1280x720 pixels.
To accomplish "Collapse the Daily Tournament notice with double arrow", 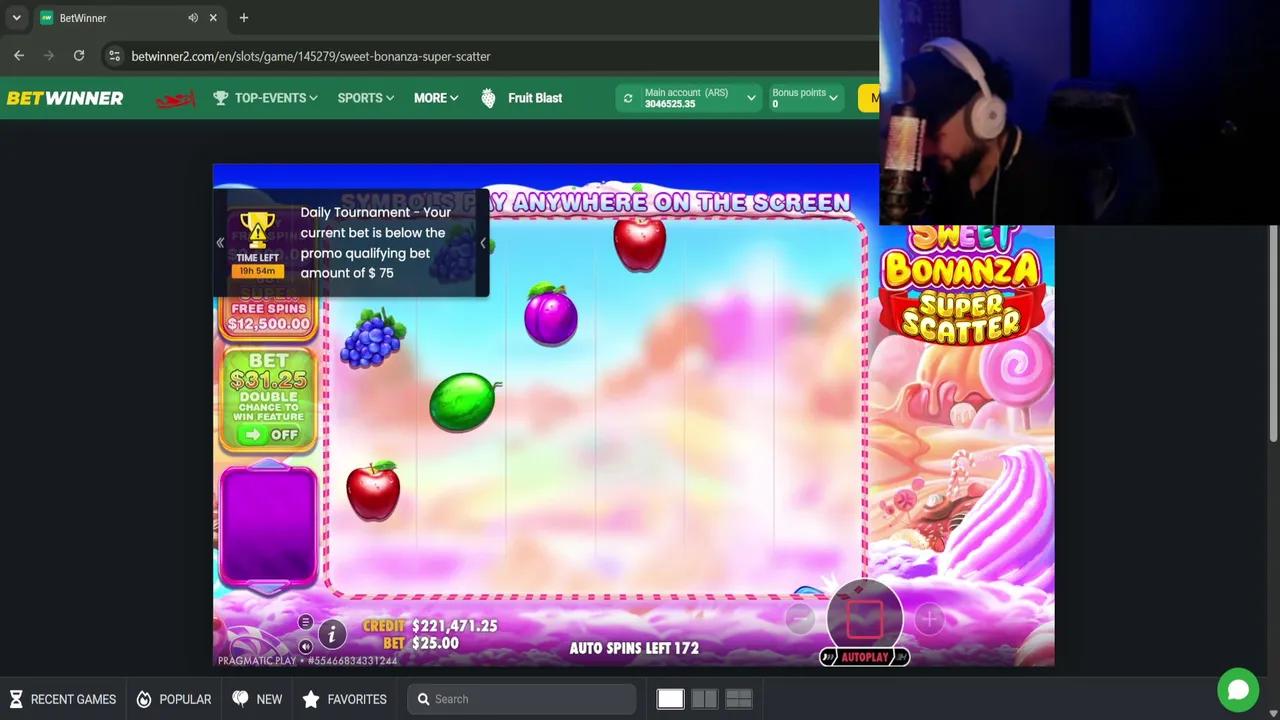I will [220, 243].
